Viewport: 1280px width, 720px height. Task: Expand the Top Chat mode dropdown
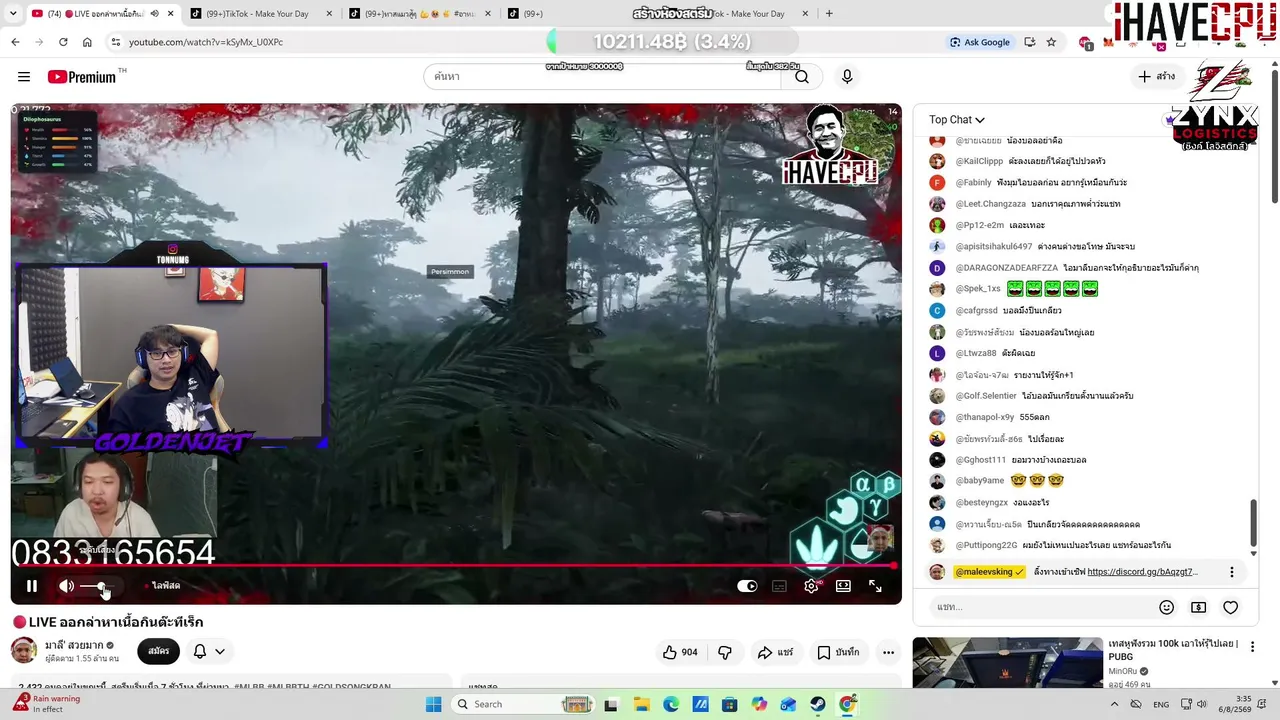coord(957,120)
